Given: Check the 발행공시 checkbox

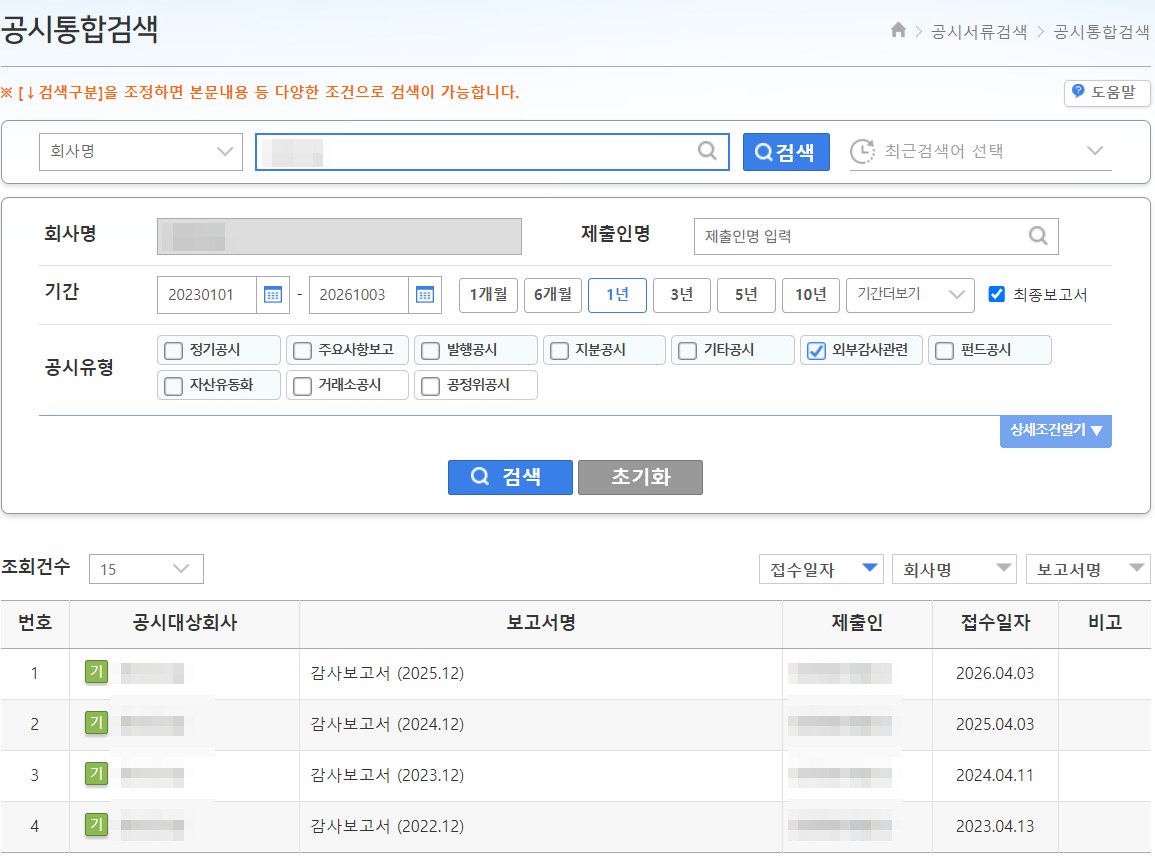Looking at the screenshot, I should click(x=430, y=351).
